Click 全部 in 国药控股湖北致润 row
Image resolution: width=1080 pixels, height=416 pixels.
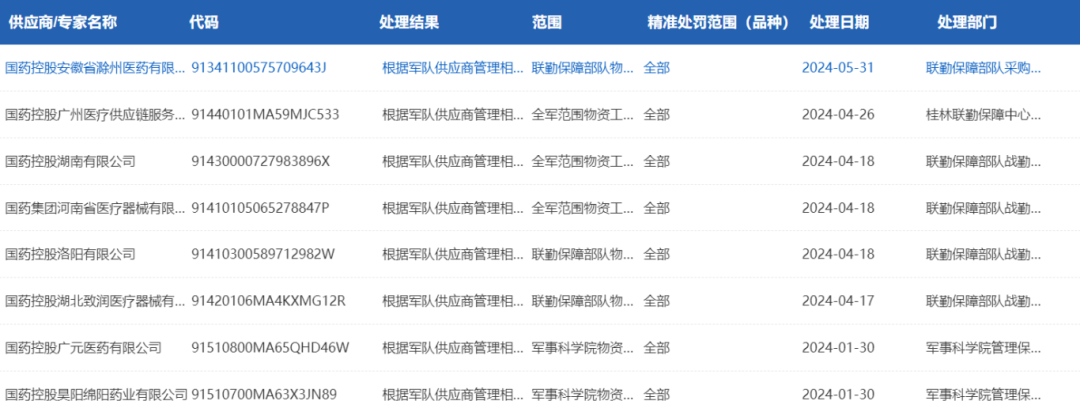656,300
